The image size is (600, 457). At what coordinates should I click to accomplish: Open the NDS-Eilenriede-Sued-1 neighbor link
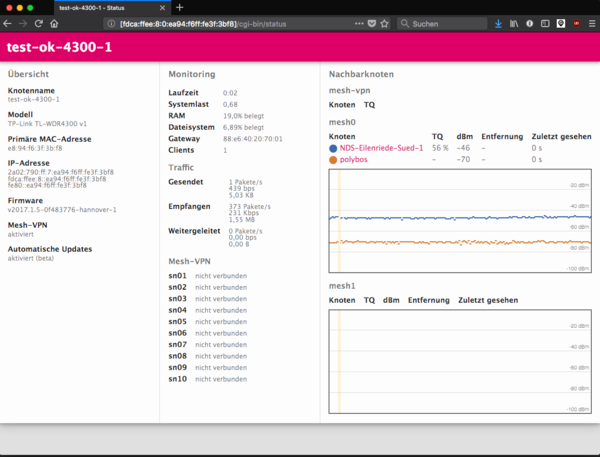382,147
